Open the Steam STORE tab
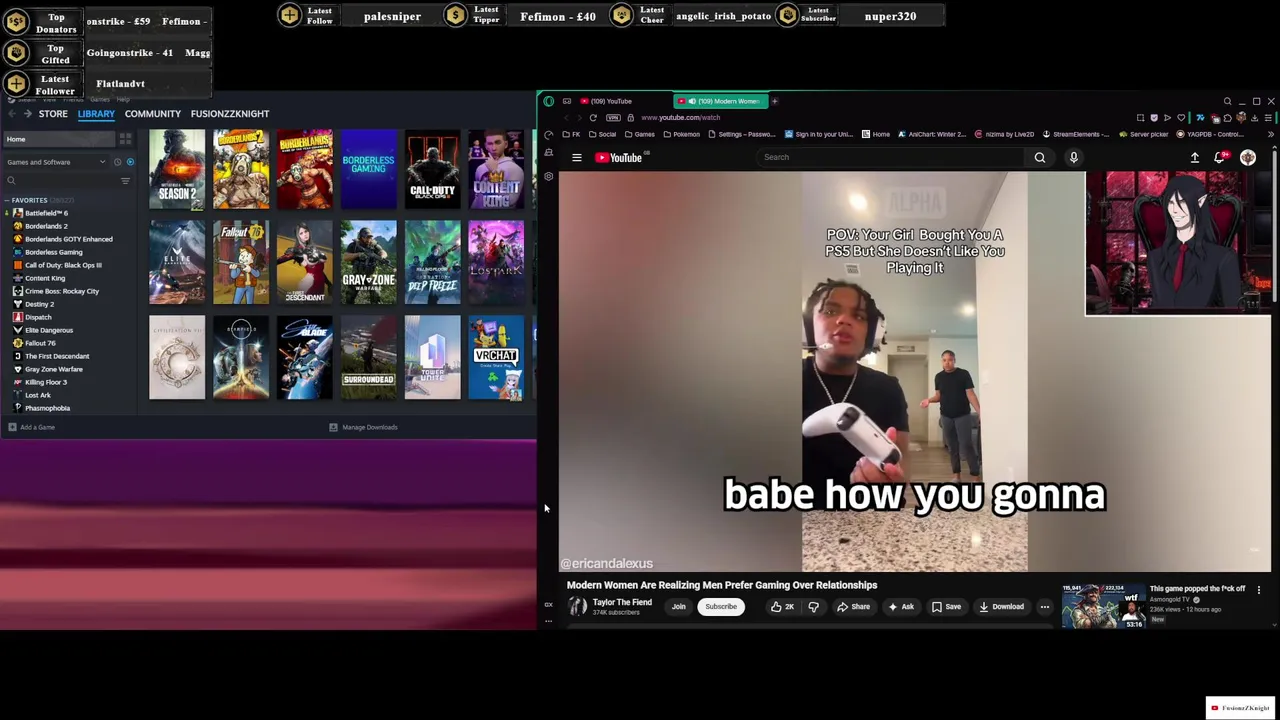This screenshot has width=1280, height=720. click(53, 114)
